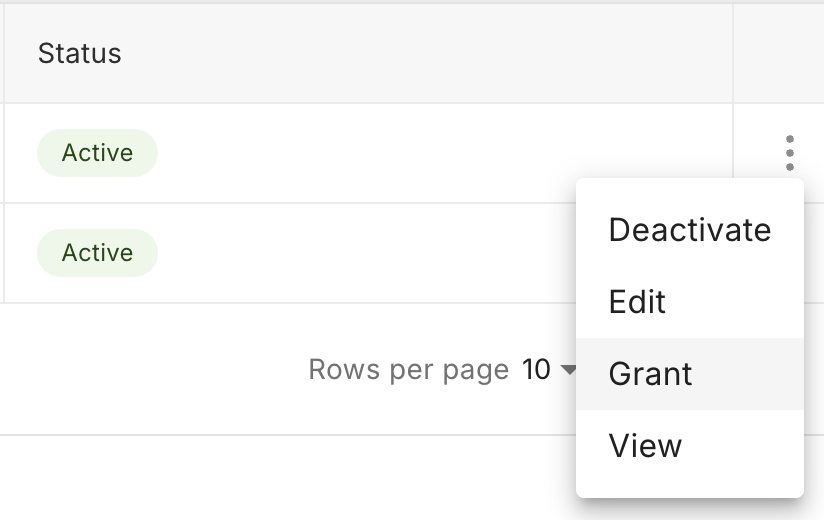
Task: Sort by the Status column header
Action: (80, 53)
